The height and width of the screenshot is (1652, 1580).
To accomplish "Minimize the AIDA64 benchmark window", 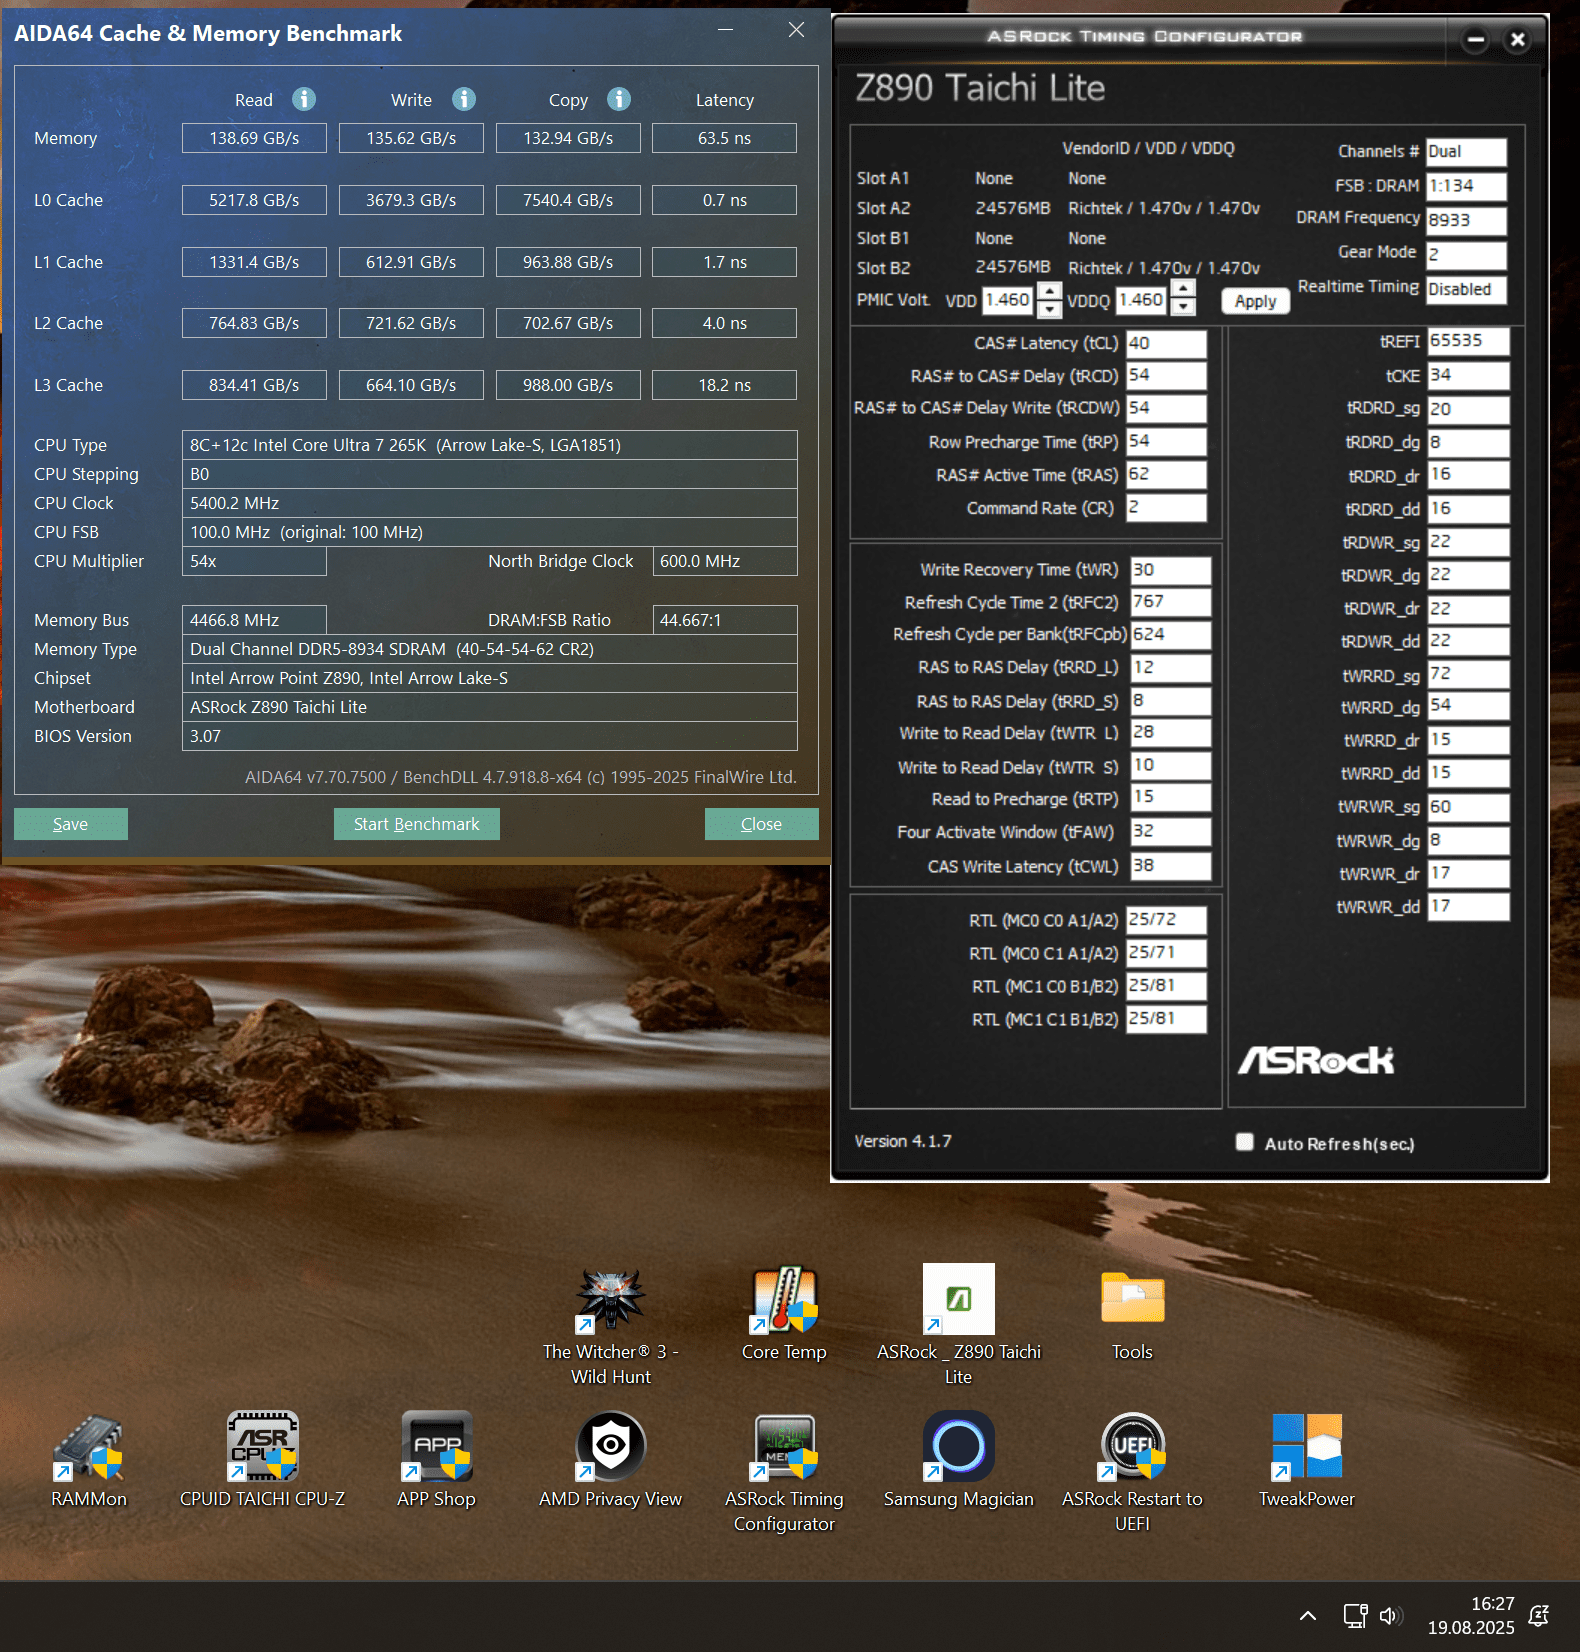I will (x=726, y=30).
